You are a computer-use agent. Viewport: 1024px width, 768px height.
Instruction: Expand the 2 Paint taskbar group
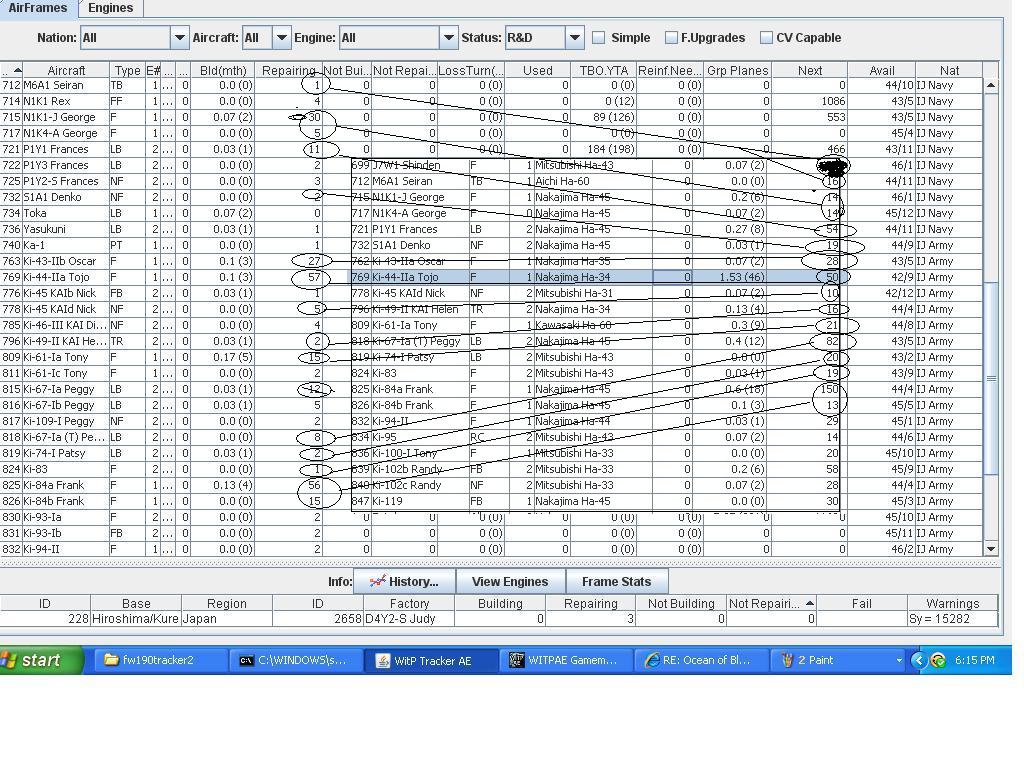pos(840,660)
